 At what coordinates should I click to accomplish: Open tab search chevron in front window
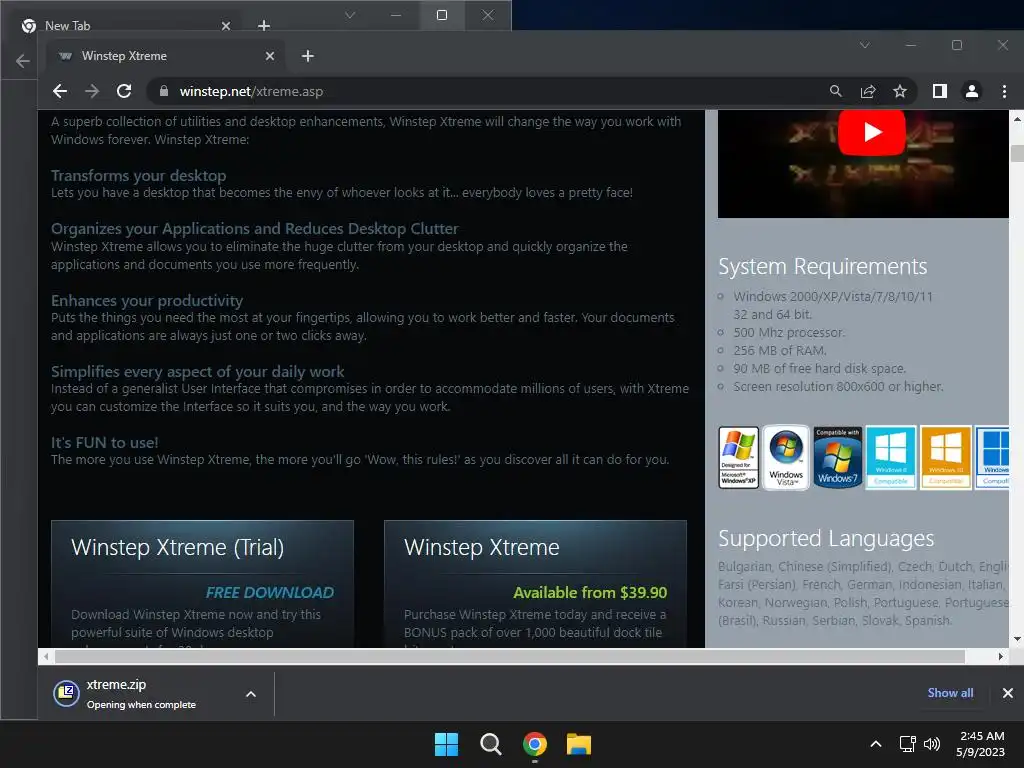point(865,45)
